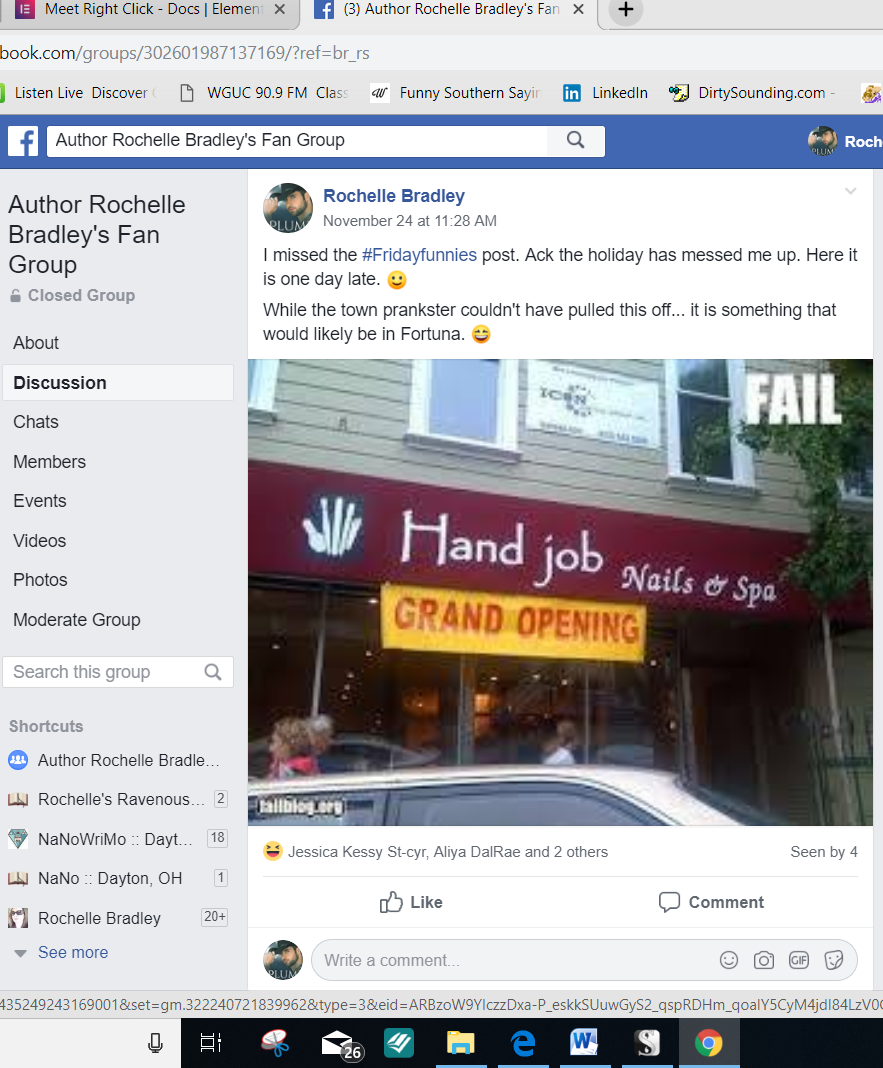
Task: Open the Hand job Nails & Spa photo
Action: click(560, 592)
